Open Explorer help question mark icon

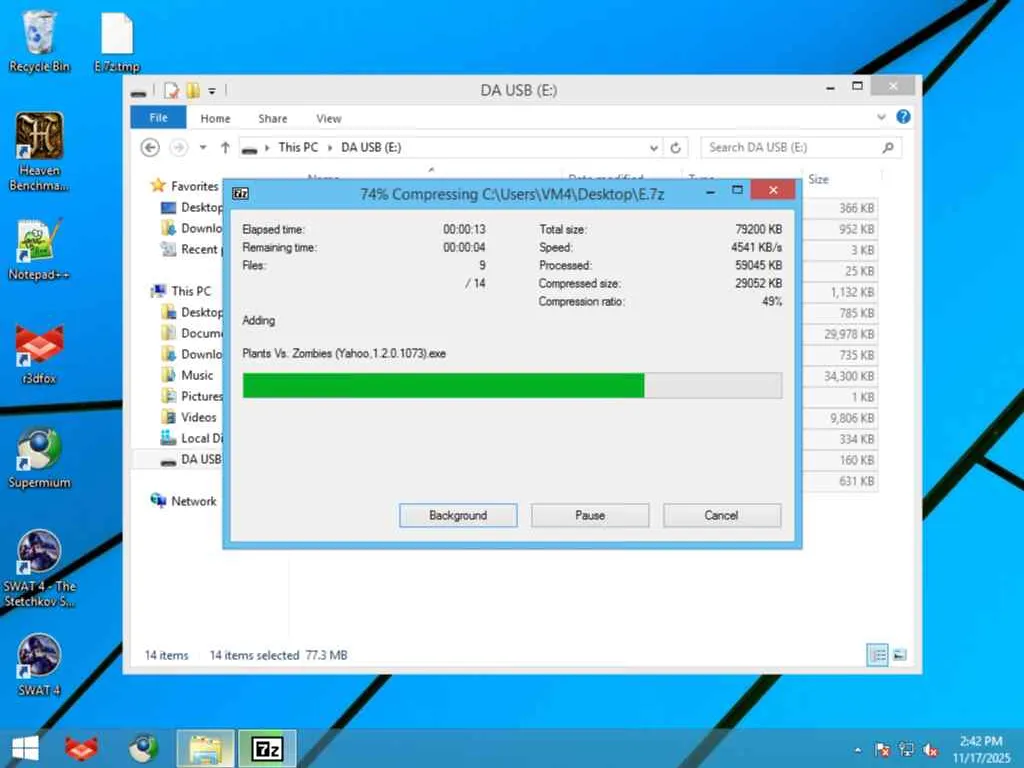point(903,117)
